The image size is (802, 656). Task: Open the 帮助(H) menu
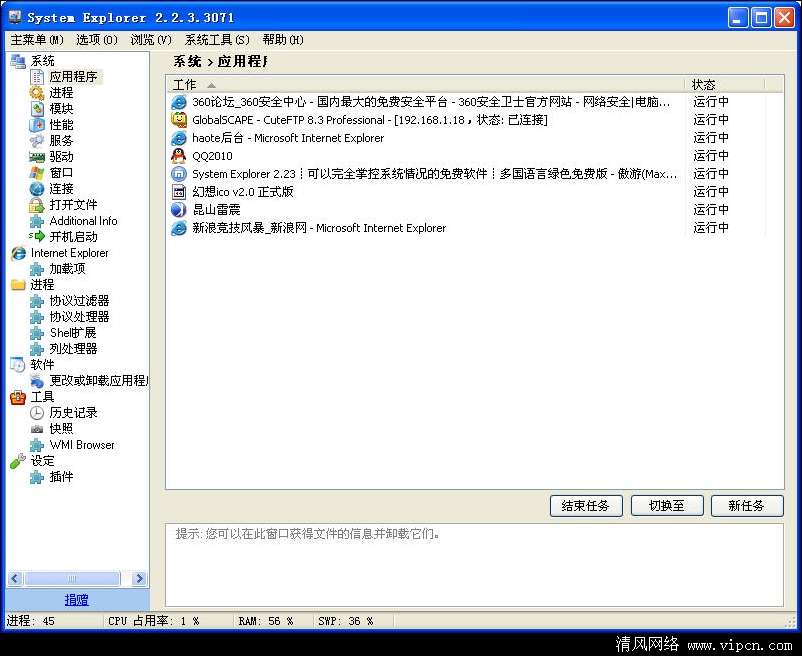pyautogui.click(x=283, y=40)
